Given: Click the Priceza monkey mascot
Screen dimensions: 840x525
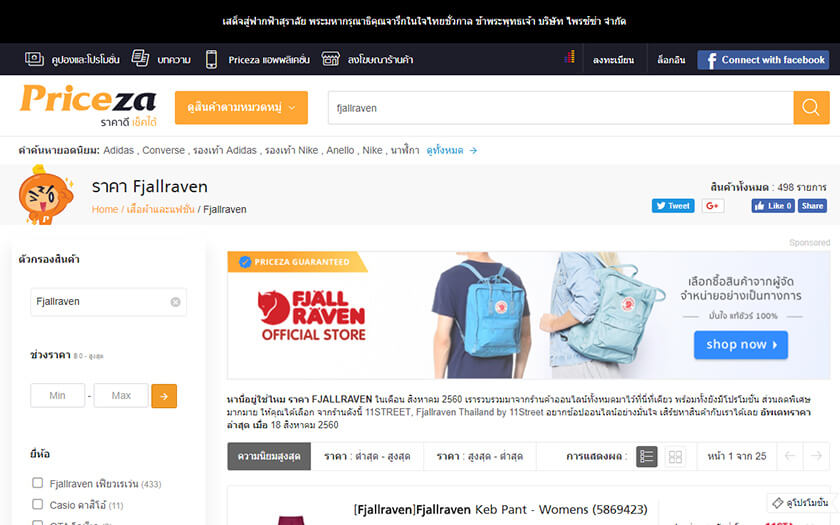Looking at the screenshot, I should (x=45, y=195).
